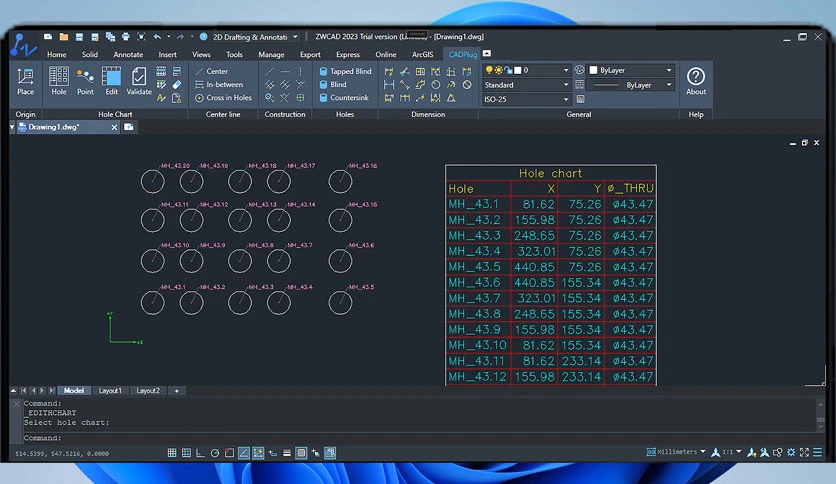Select the Countersink hole tool
Image resolution: width=836 pixels, height=484 pixels.
344,98
